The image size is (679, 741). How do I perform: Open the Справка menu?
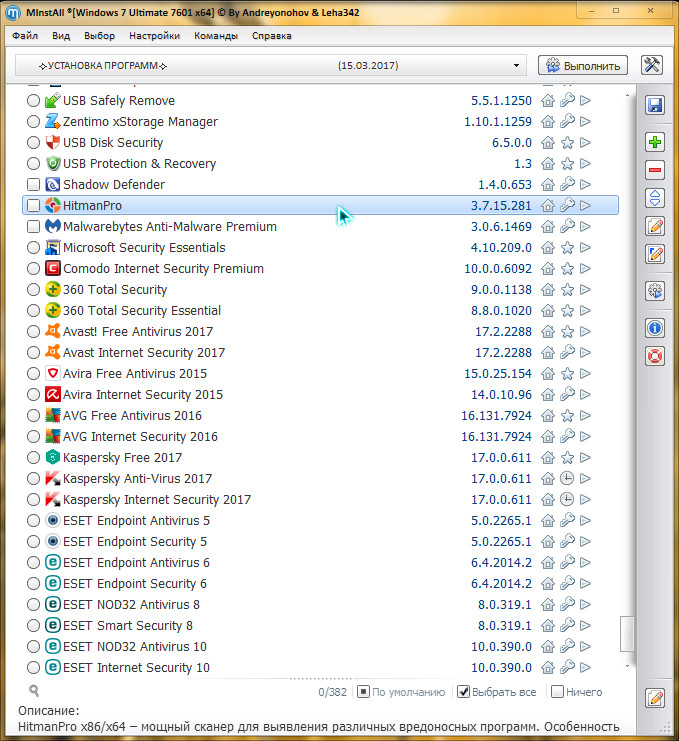(x=271, y=35)
